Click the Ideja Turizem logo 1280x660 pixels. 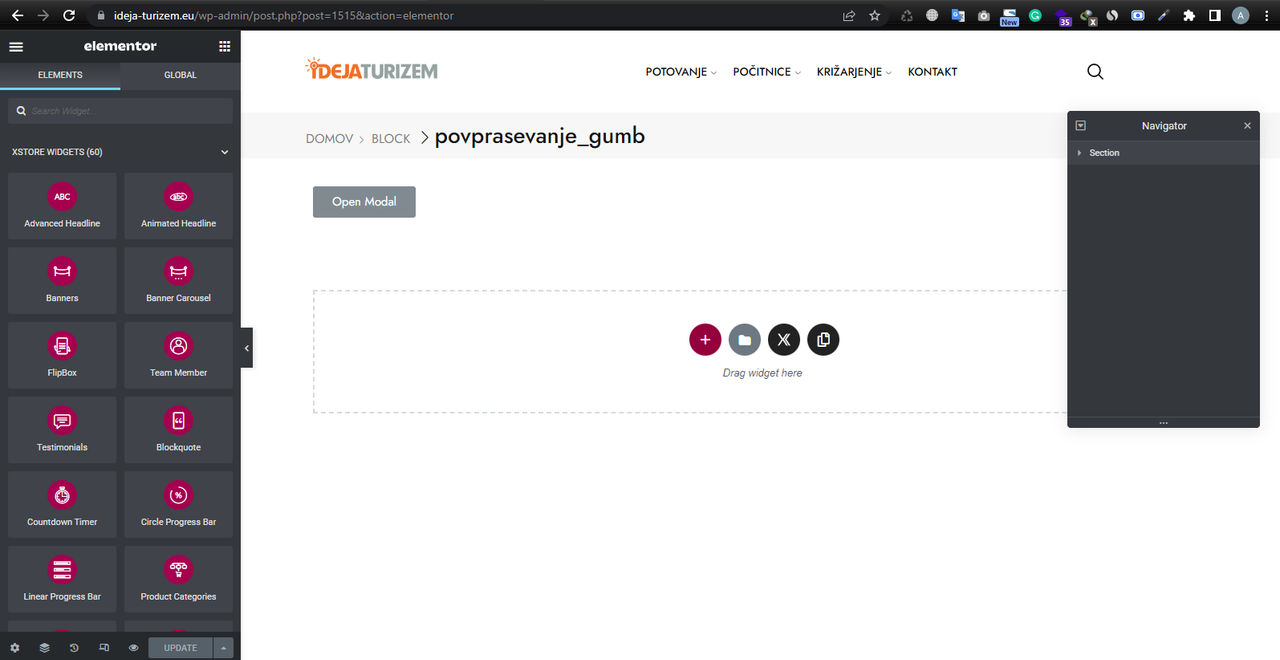[372, 70]
